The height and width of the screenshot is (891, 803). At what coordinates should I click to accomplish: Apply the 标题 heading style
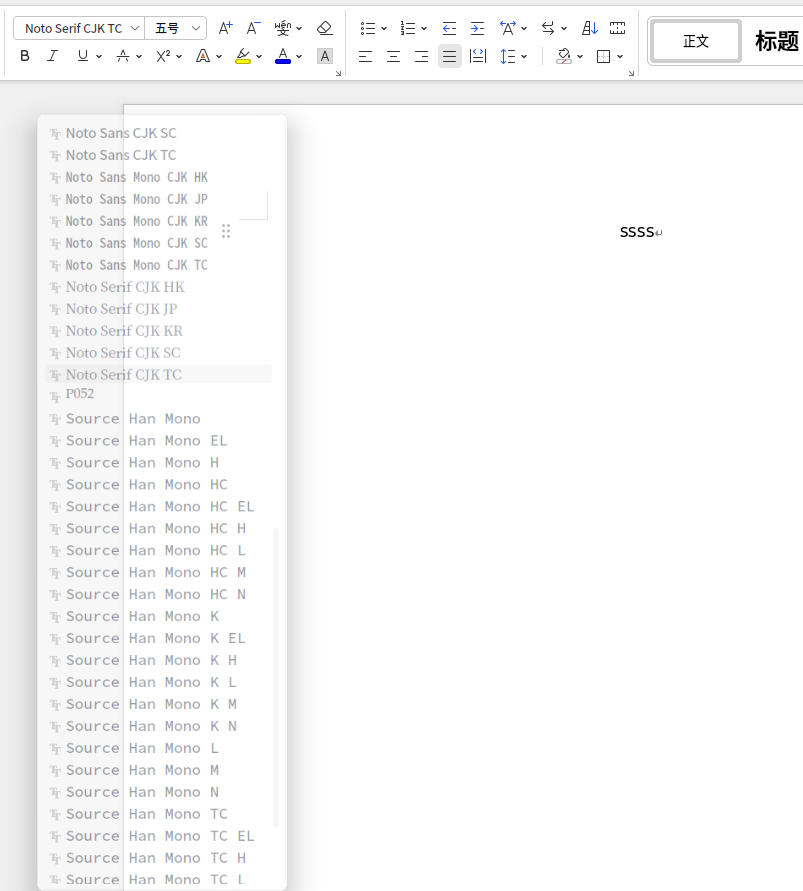[776, 41]
